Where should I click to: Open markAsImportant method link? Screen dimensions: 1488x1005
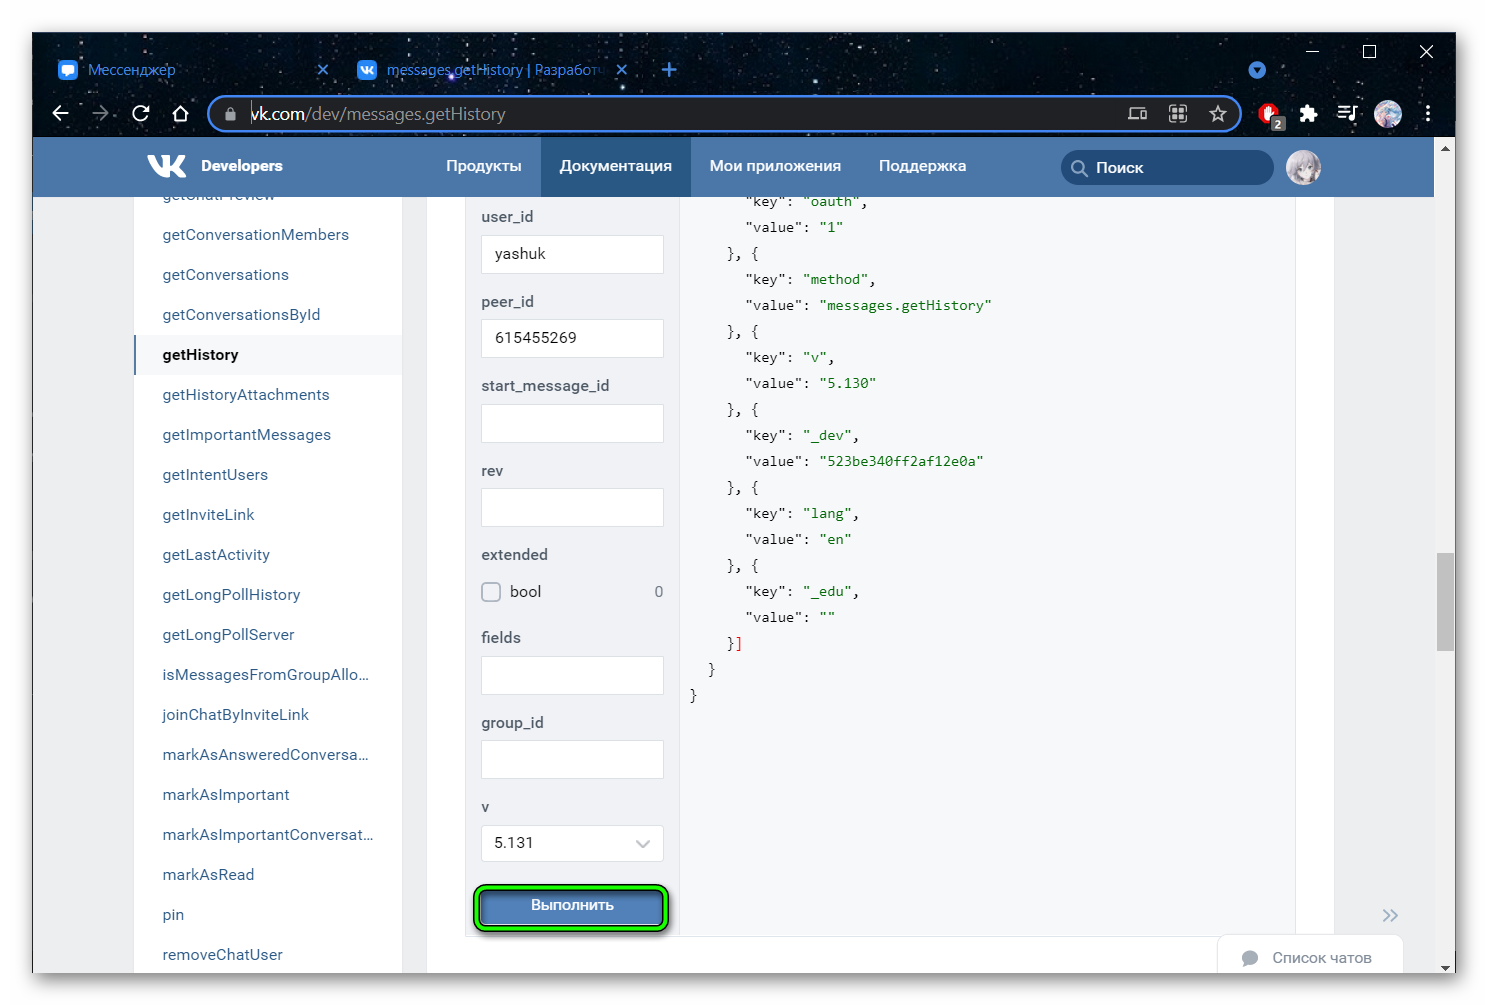point(226,795)
